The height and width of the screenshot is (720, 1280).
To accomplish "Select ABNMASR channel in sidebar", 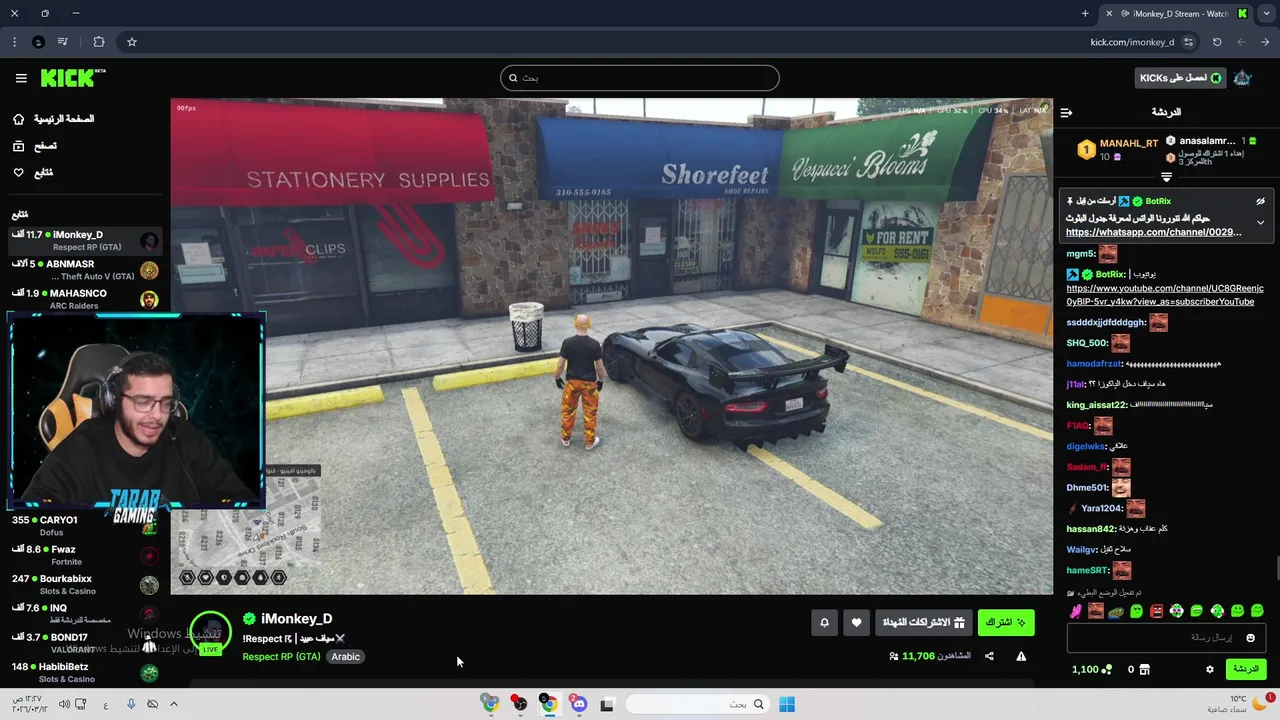I will pos(85,270).
